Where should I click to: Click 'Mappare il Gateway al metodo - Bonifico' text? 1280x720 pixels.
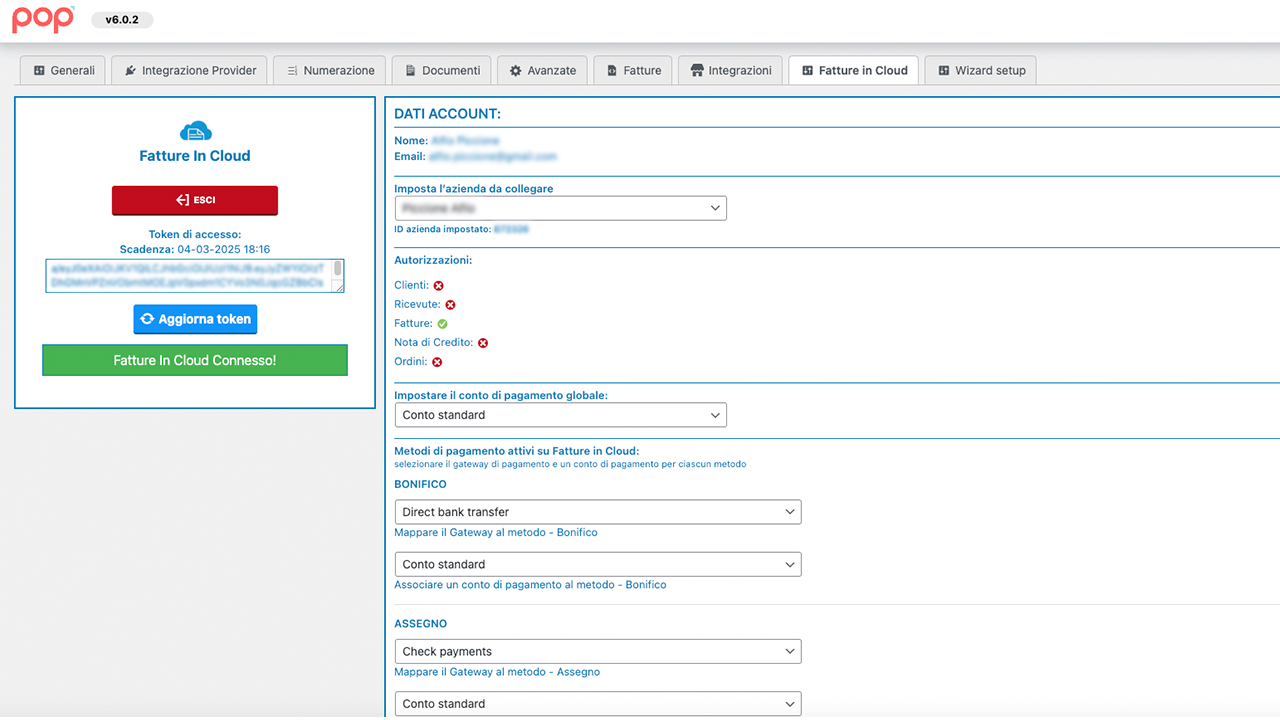point(496,532)
